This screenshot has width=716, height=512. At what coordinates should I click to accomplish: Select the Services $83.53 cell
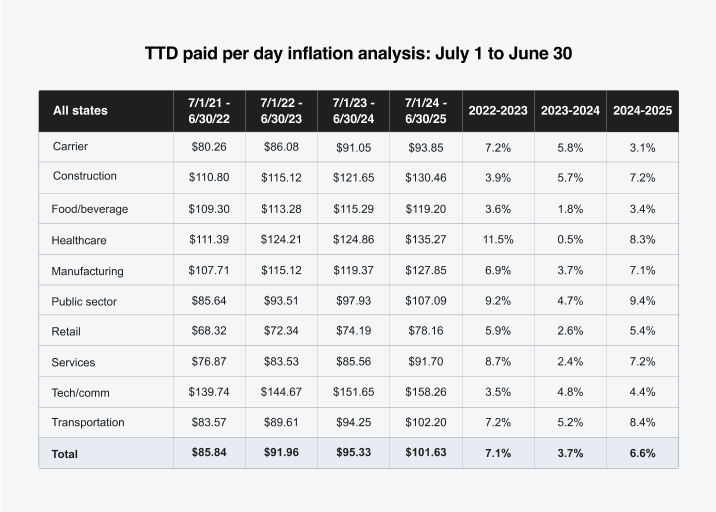pyautogui.click(x=281, y=362)
